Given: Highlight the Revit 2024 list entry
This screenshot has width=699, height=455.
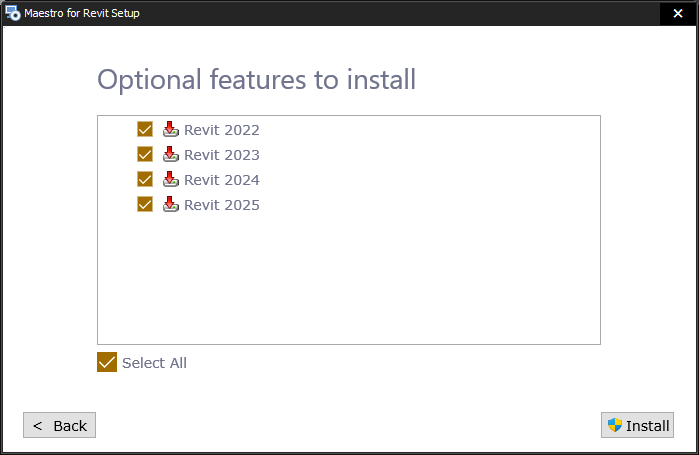Looking at the screenshot, I should 221,180.
